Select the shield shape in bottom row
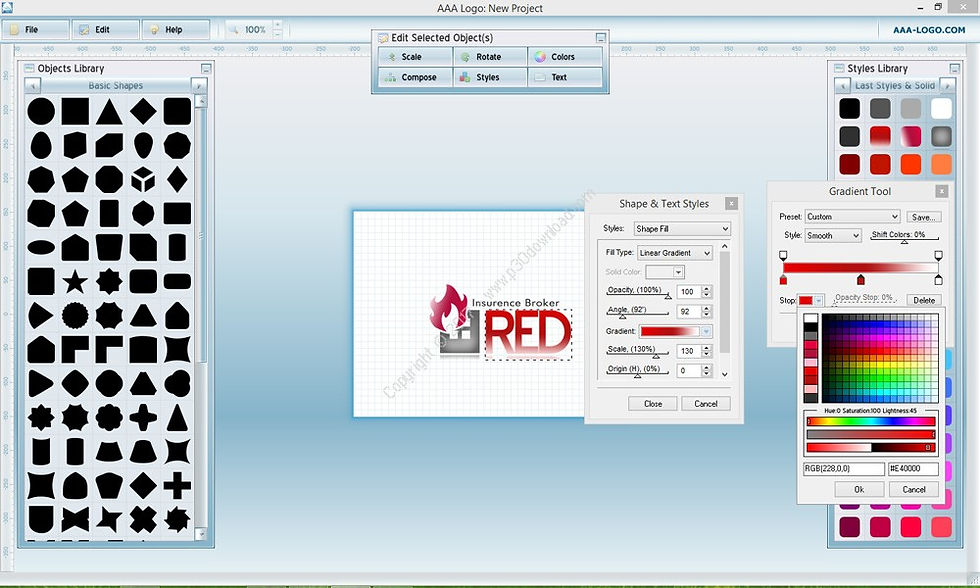 click(41, 519)
